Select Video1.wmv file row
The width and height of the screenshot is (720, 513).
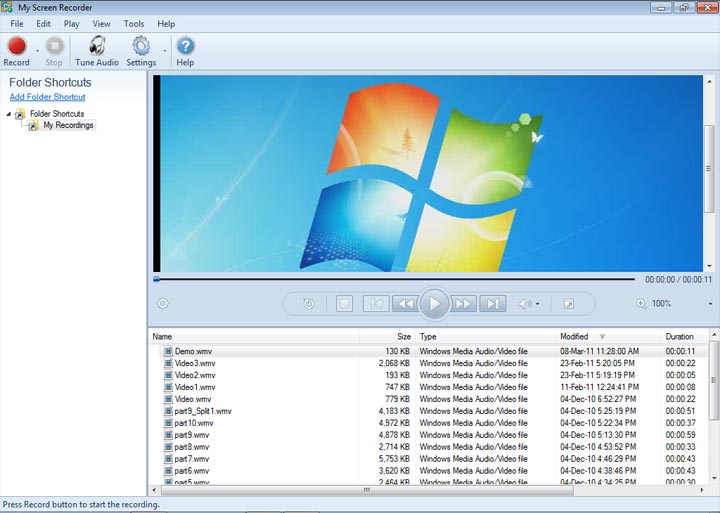429,387
